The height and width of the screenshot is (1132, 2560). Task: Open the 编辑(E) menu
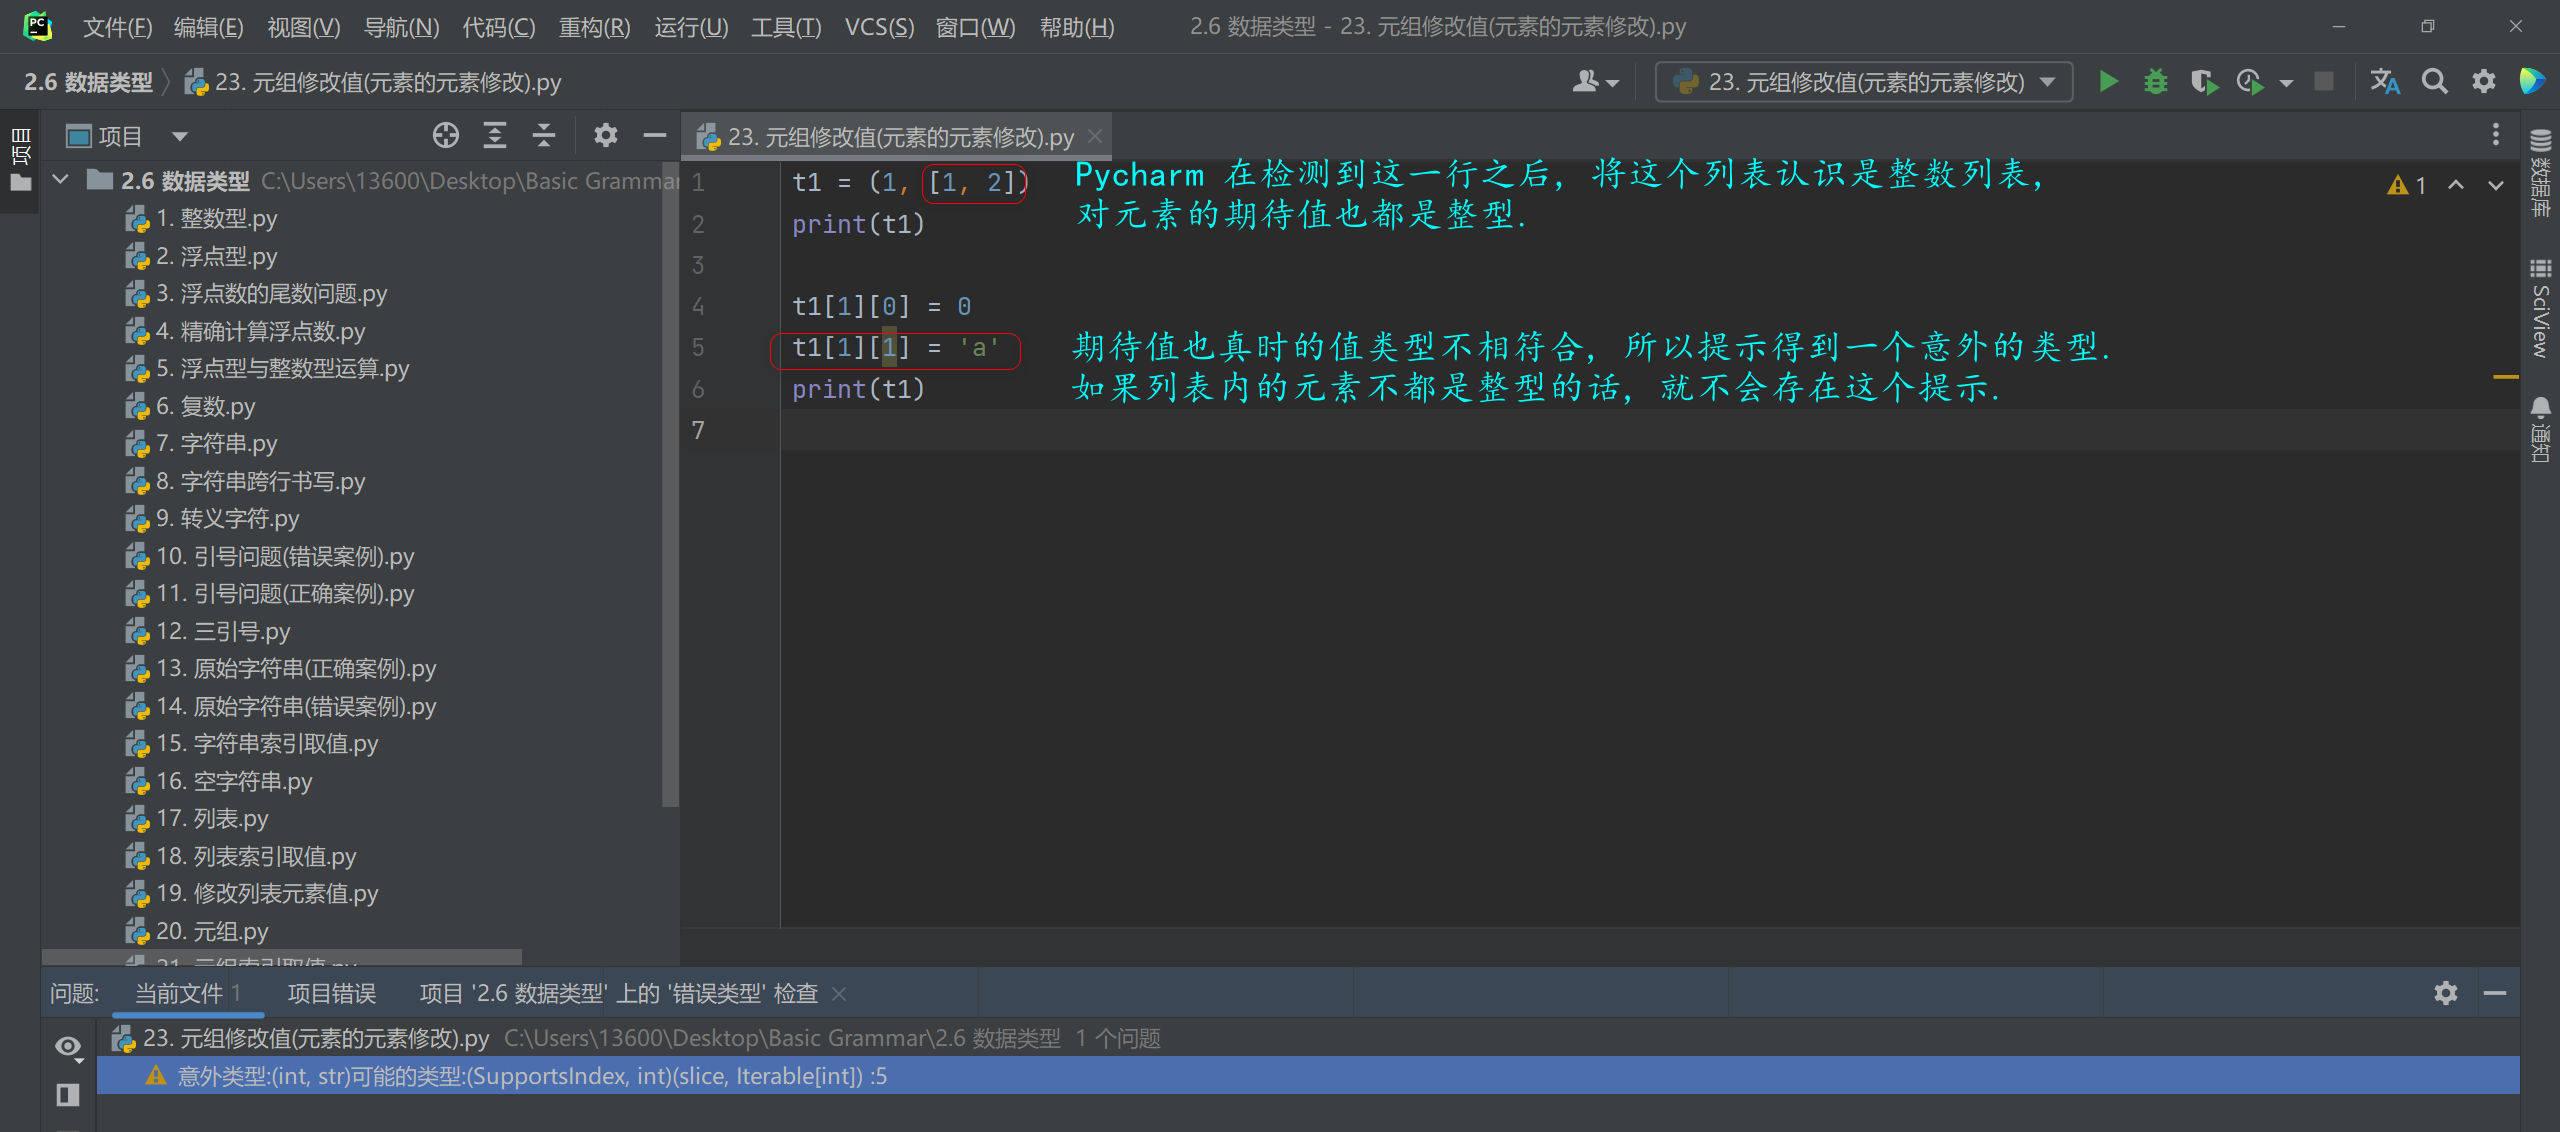point(208,27)
